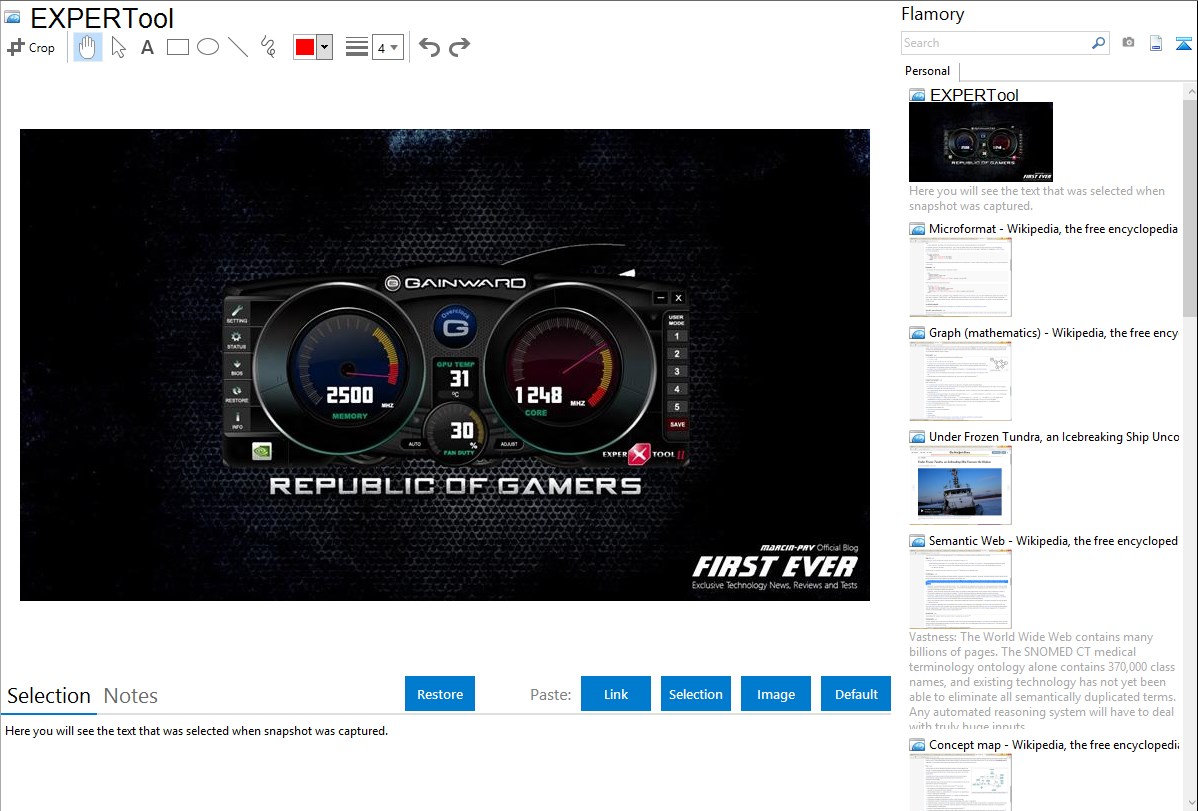Click the Paste Link button

coord(616,694)
